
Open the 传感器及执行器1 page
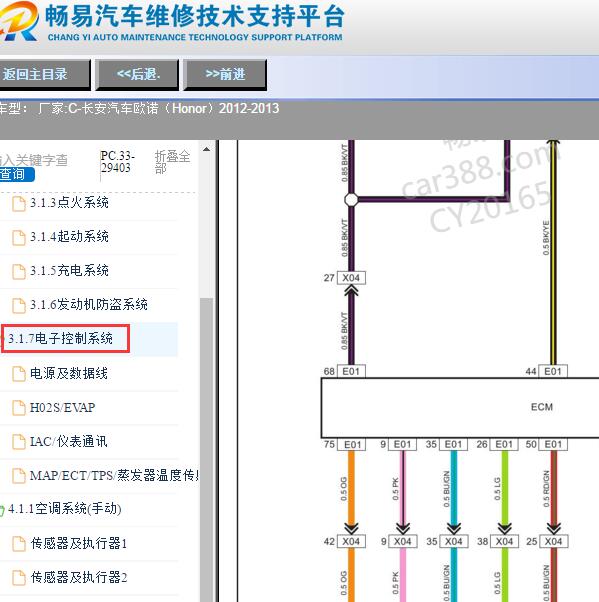(79, 544)
